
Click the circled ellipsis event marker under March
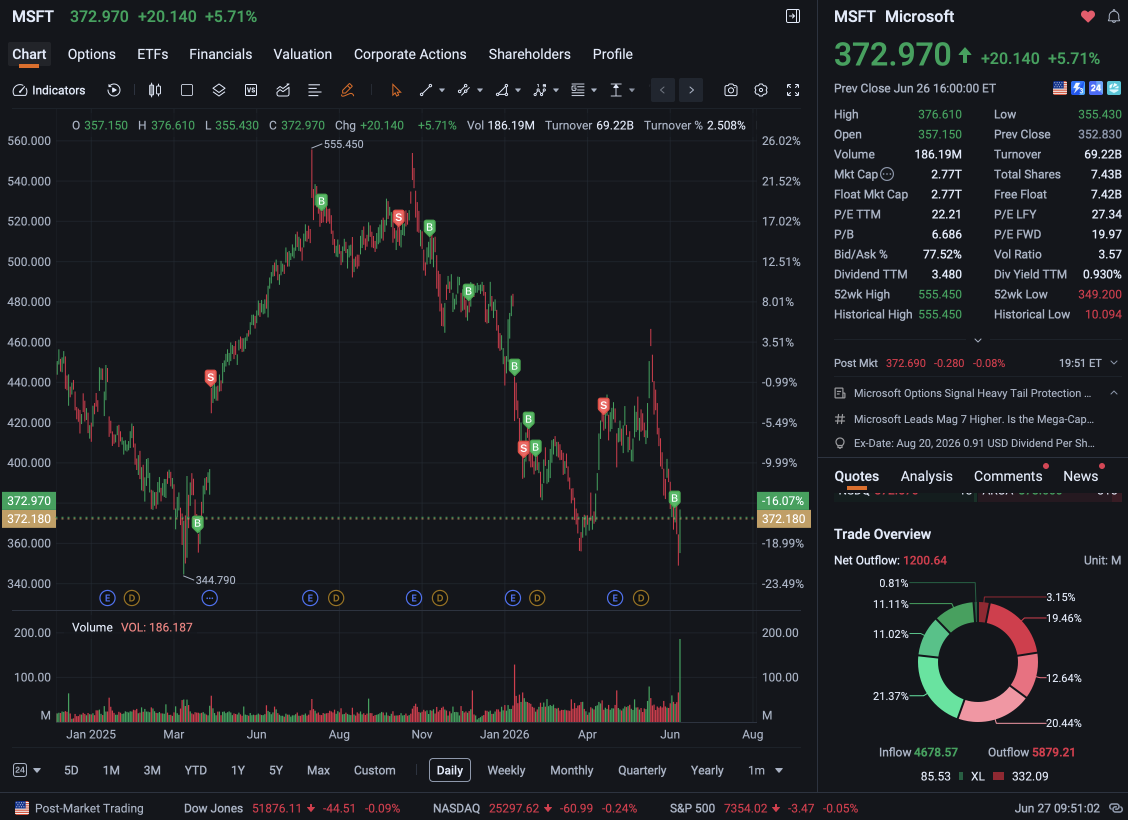click(209, 598)
